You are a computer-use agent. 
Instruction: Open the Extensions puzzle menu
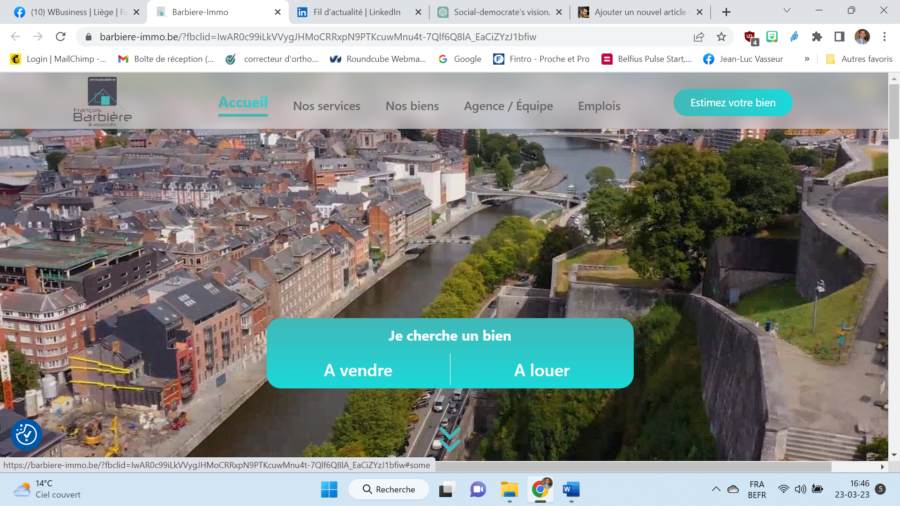817,37
